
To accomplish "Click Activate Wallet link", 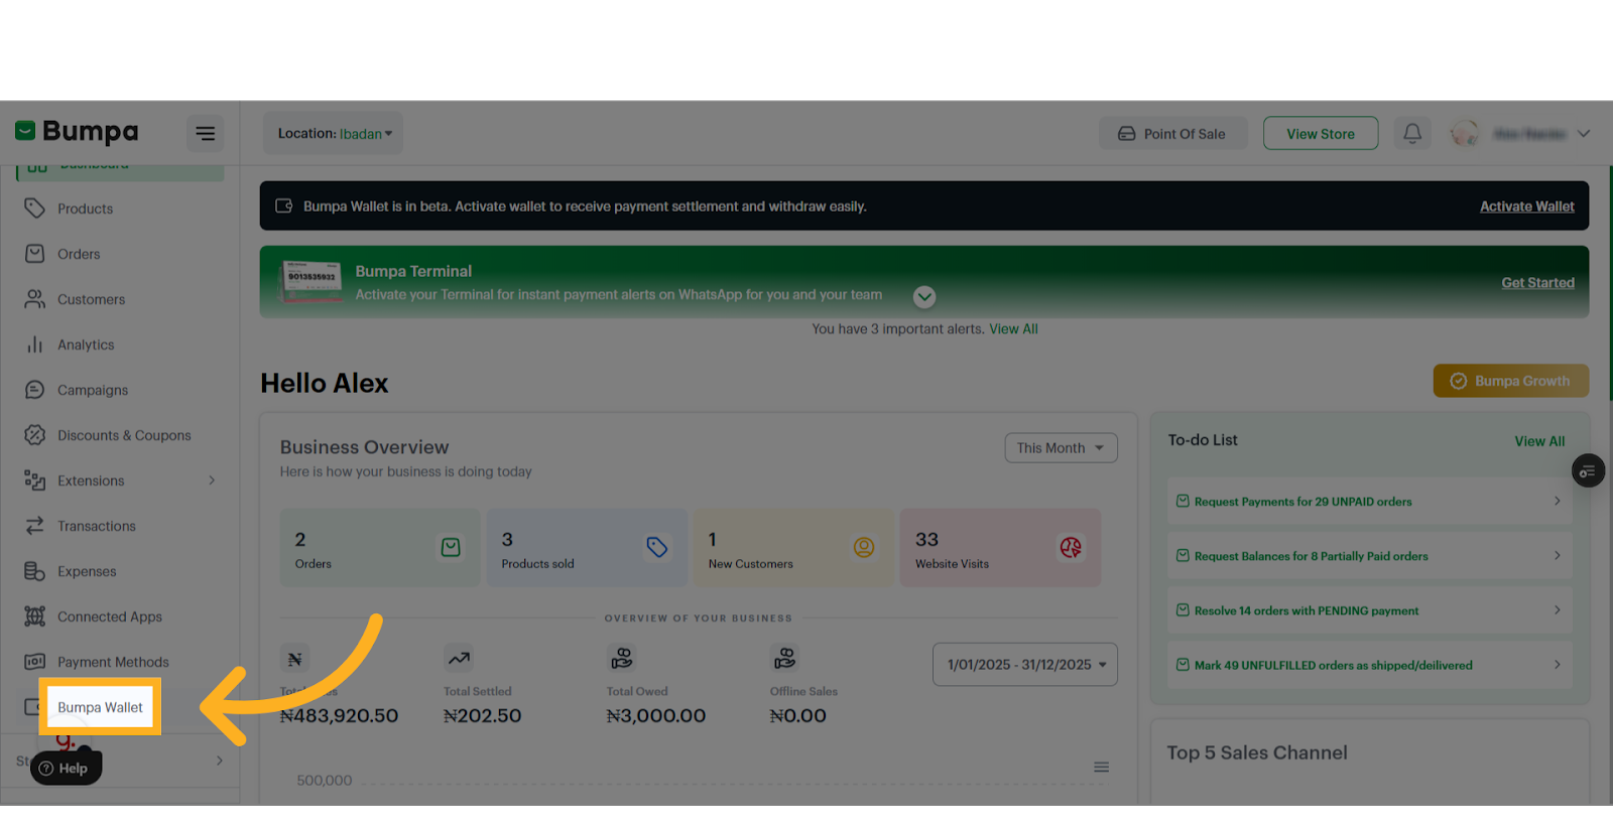I will [1527, 206].
